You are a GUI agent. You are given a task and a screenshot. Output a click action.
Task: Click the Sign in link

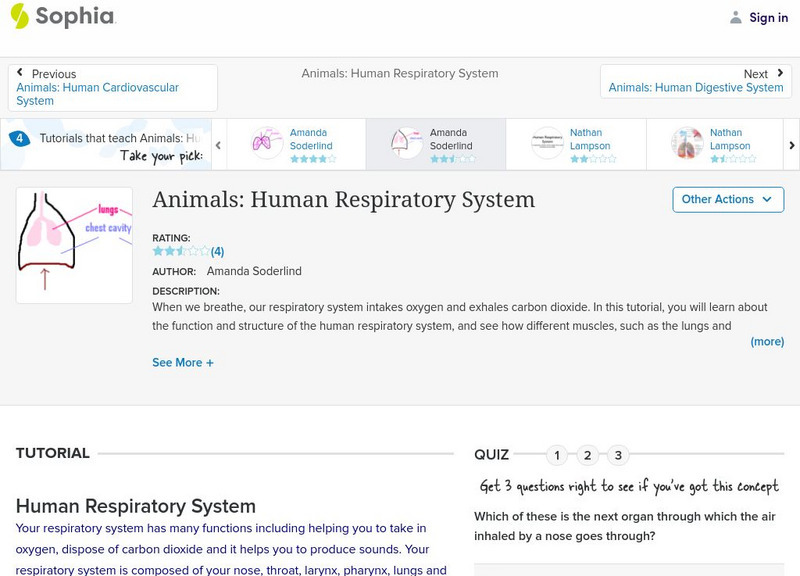768,17
